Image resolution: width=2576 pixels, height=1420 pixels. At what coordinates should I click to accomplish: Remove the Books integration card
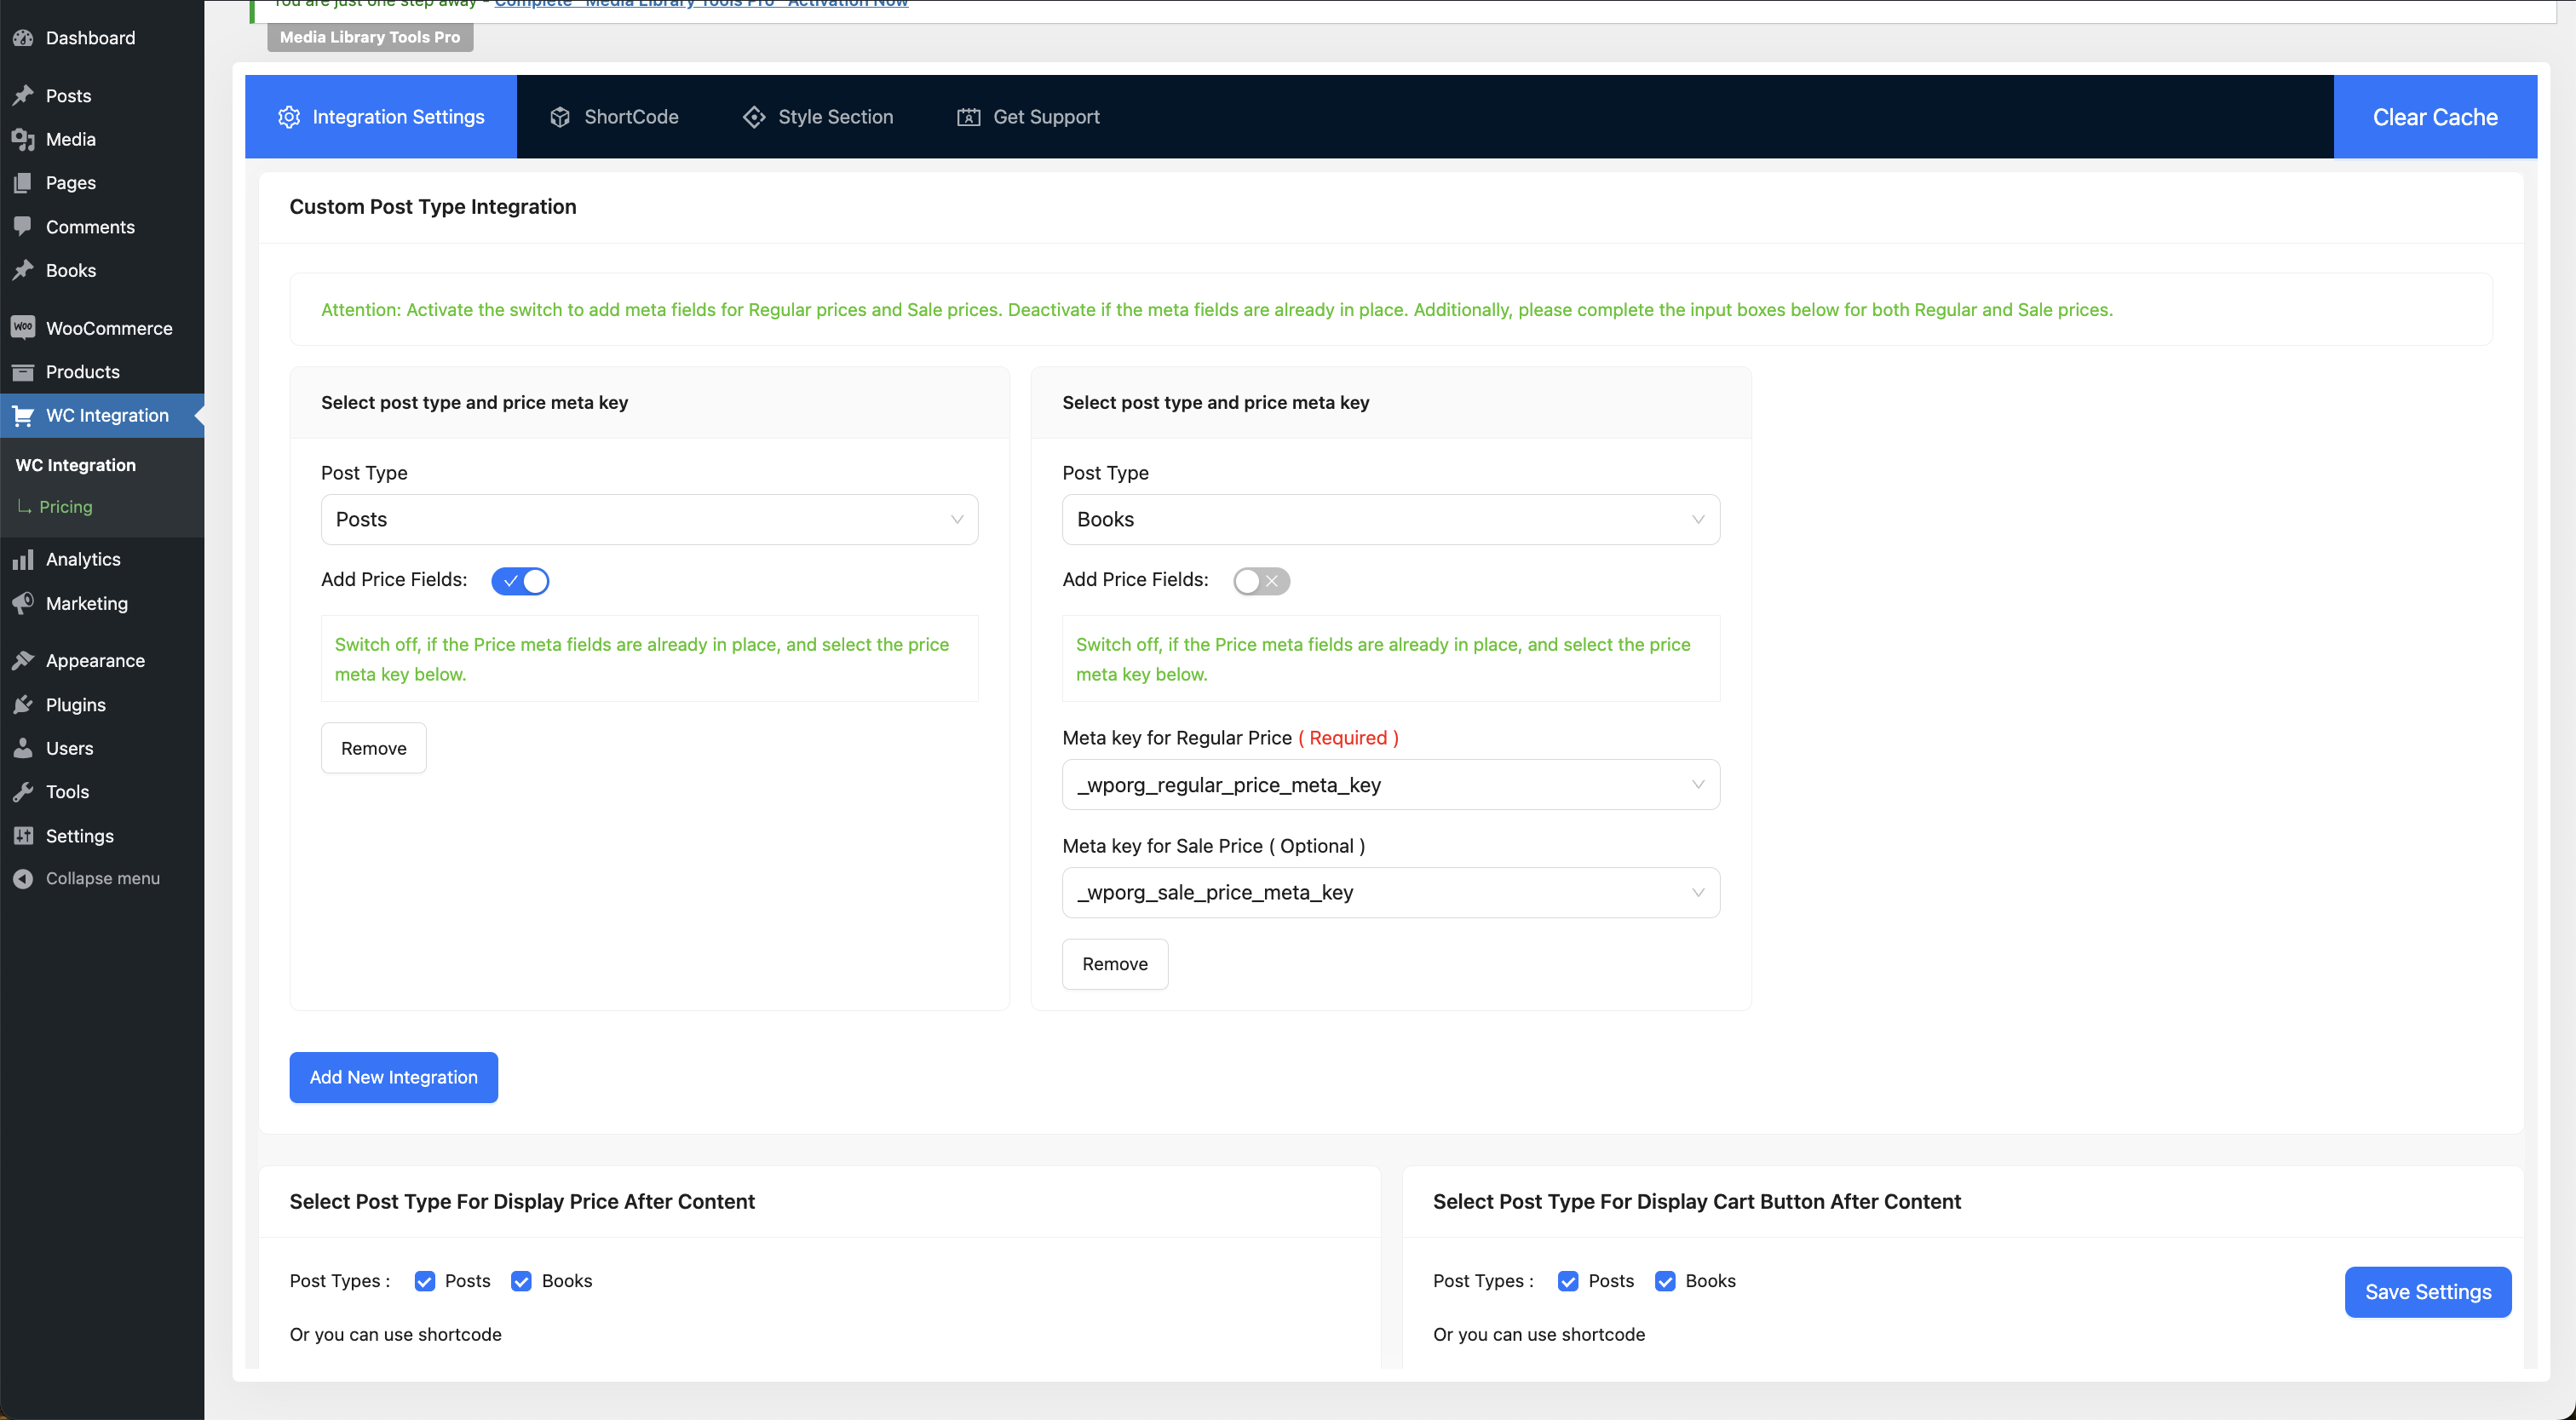pyautogui.click(x=1115, y=964)
